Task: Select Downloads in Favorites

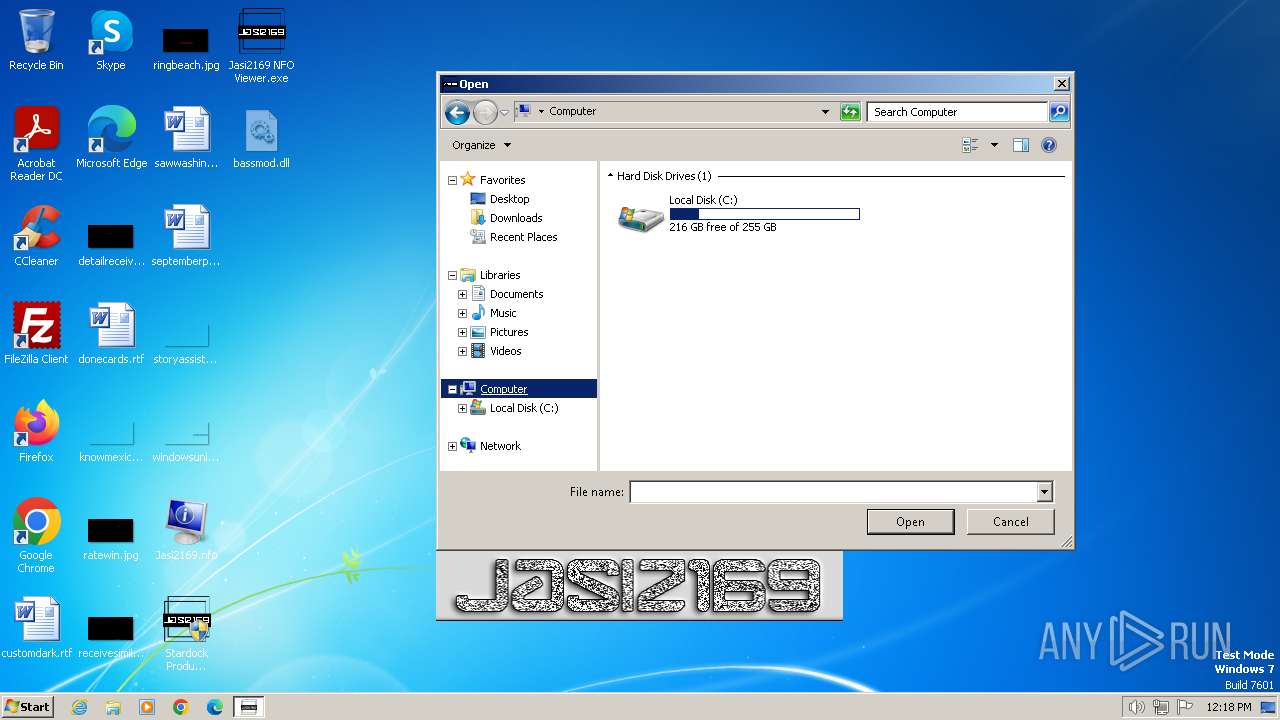Action: pyautogui.click(x=516, y=218)
